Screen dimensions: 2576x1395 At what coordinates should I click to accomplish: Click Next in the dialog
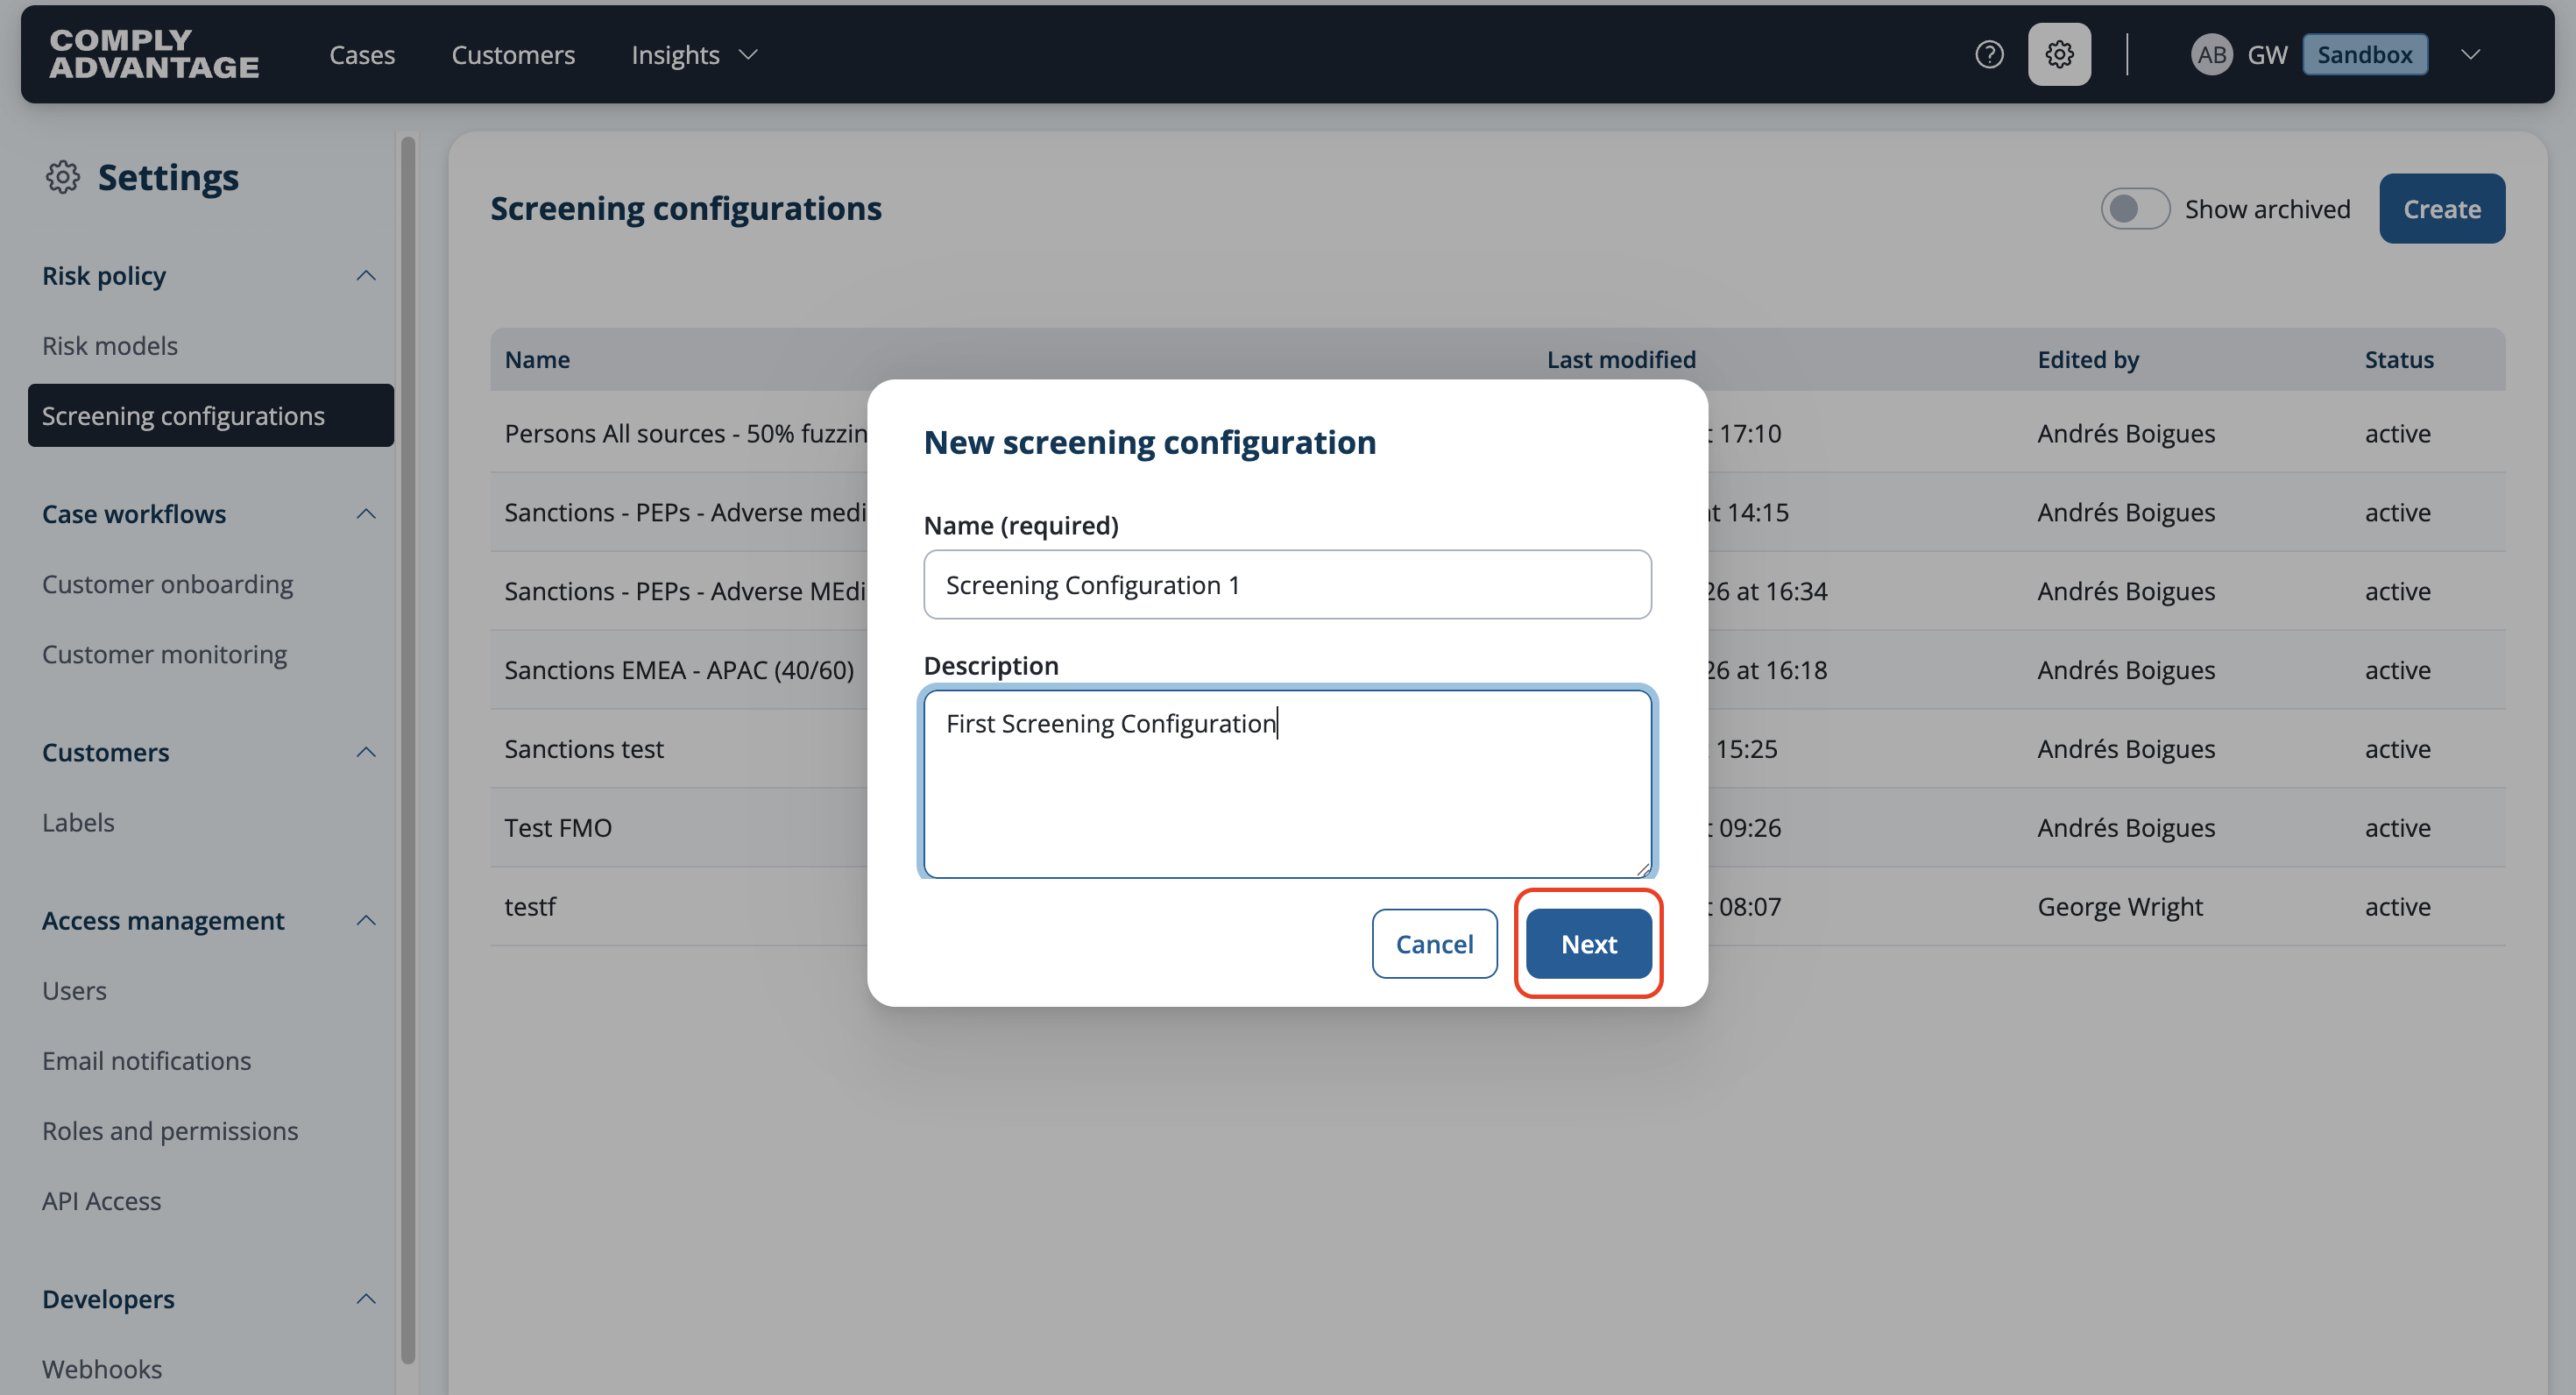1588,943
